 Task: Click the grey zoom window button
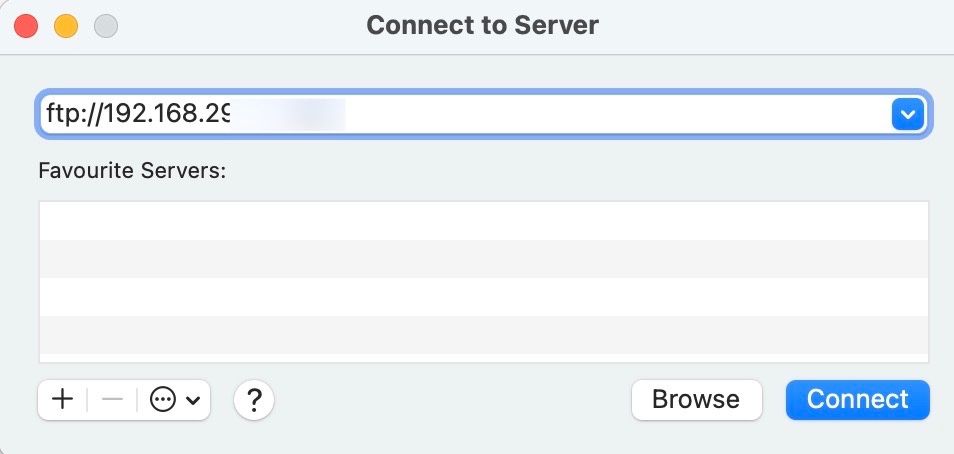click(105, 25)
